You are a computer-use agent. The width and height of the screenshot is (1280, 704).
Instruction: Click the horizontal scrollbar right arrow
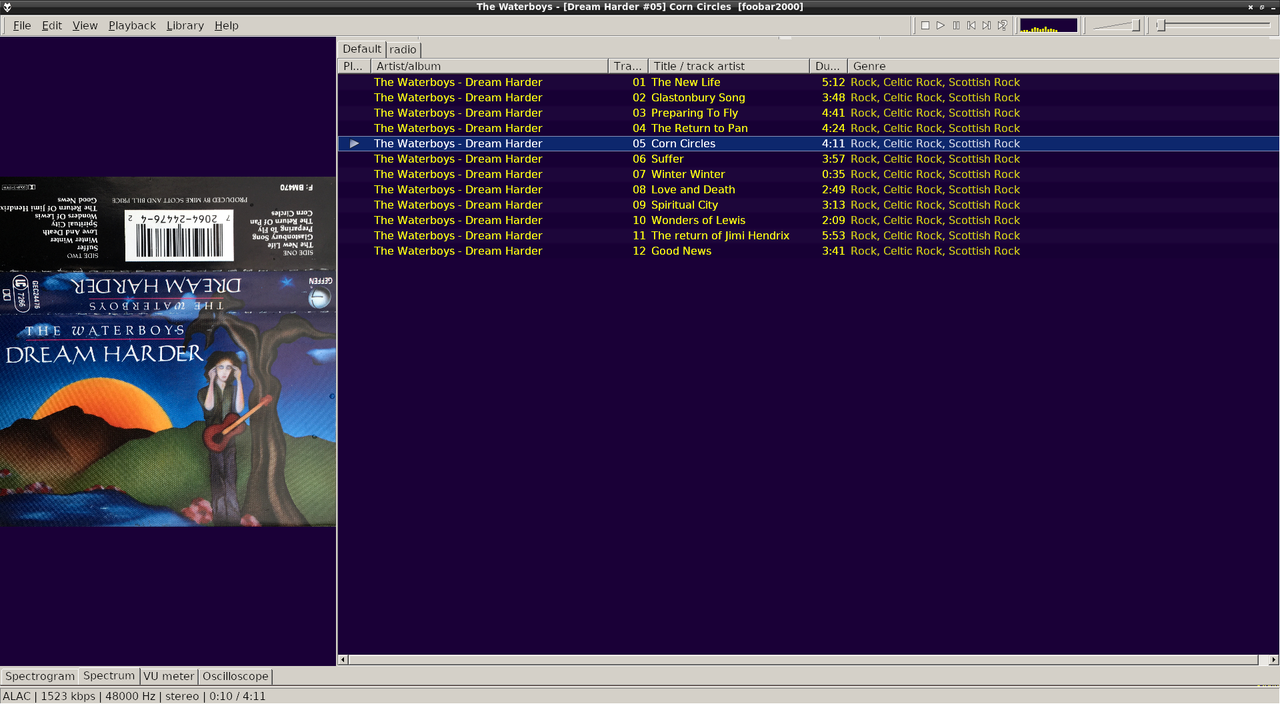[x=1273, y=660]
